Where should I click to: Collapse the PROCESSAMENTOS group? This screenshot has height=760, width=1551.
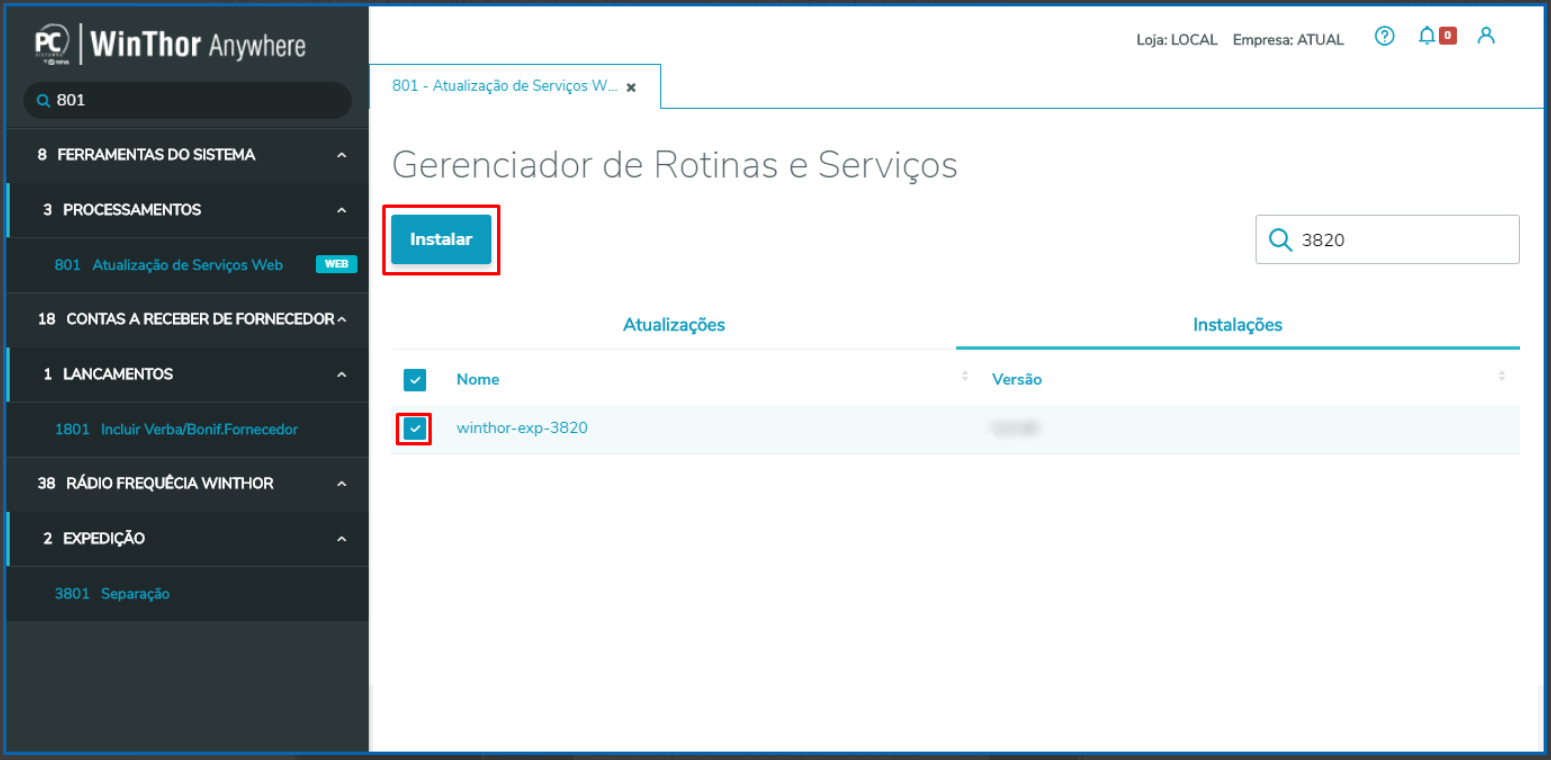tap(342, 210)
